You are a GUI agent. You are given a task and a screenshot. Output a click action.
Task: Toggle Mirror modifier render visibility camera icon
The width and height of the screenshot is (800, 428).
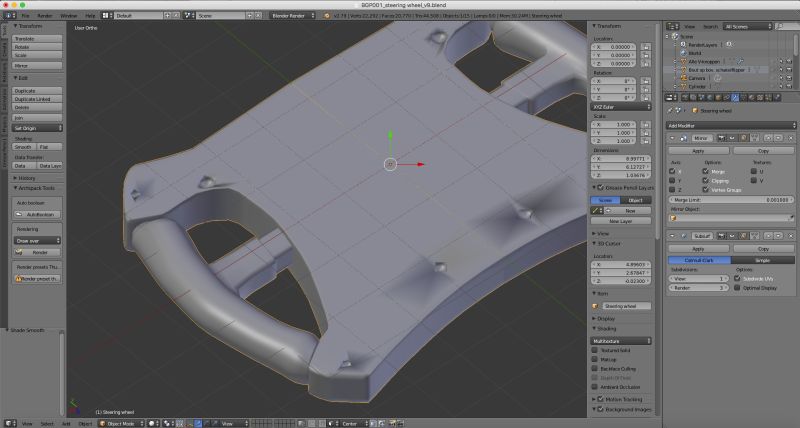pos(721,138)
